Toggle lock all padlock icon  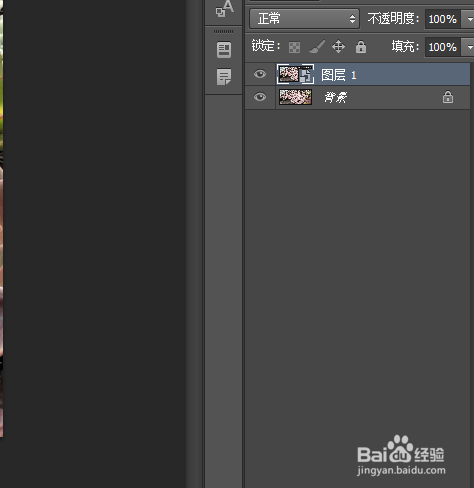pos(361,47)
